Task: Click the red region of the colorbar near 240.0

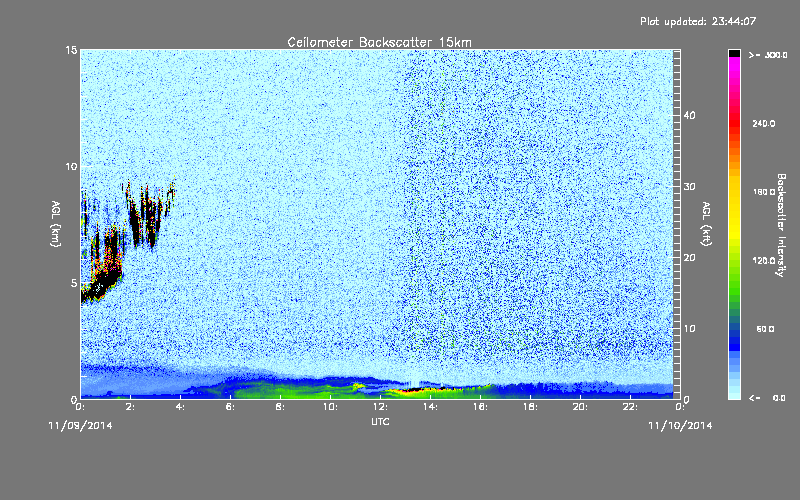Action: [x=734, y=122]
